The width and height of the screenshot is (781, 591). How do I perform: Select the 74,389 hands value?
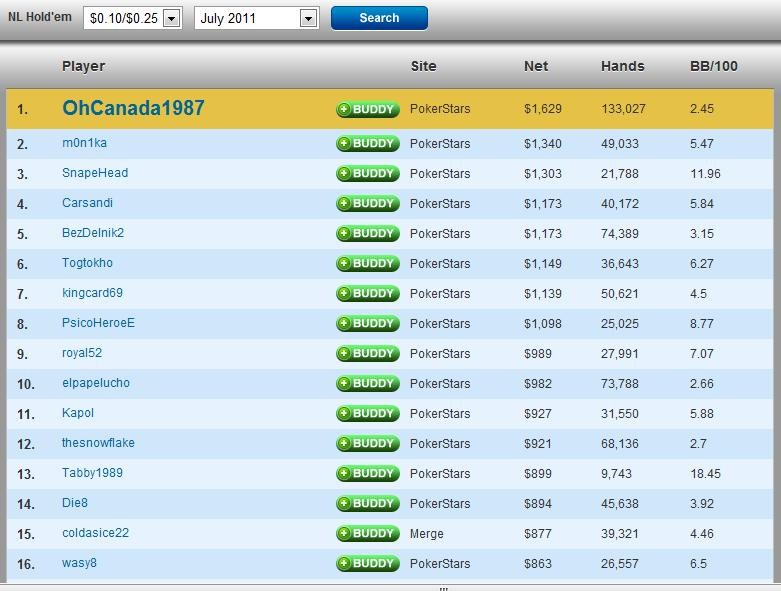[x=620, y=234]
